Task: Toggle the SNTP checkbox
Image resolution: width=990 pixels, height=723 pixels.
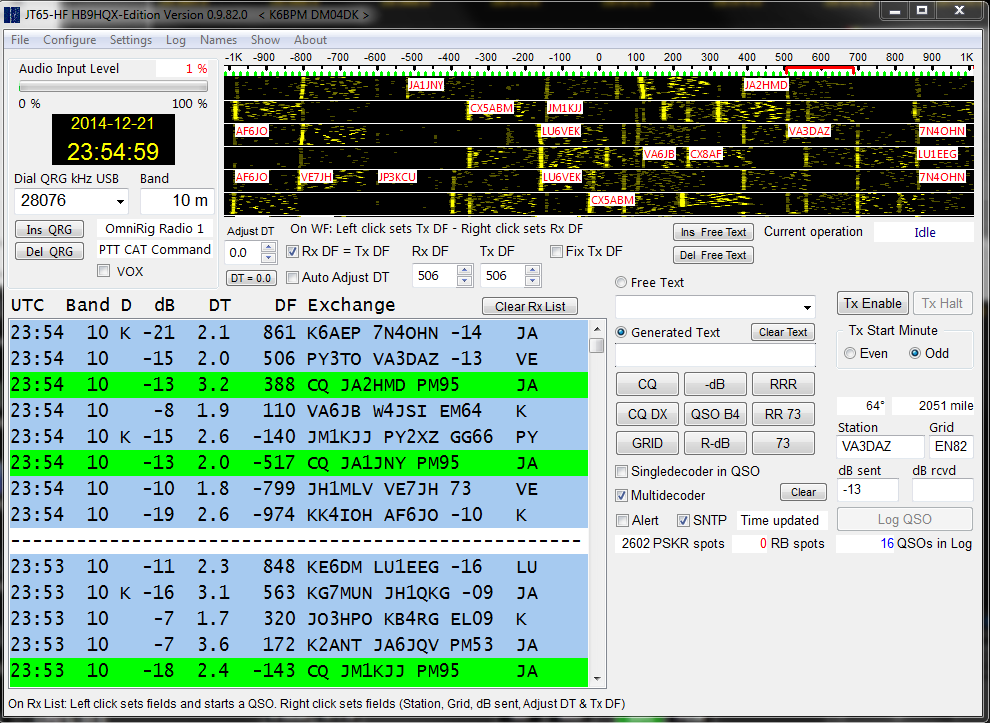Action: click(683, 520)
